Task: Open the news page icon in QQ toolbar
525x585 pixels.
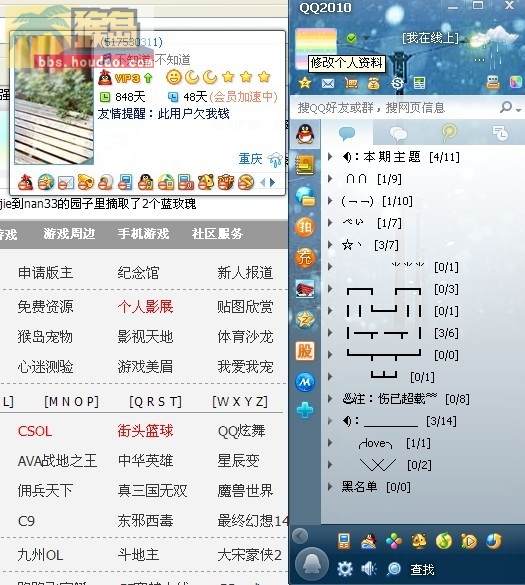Action: pyautogui.click(x=419, y=83)
